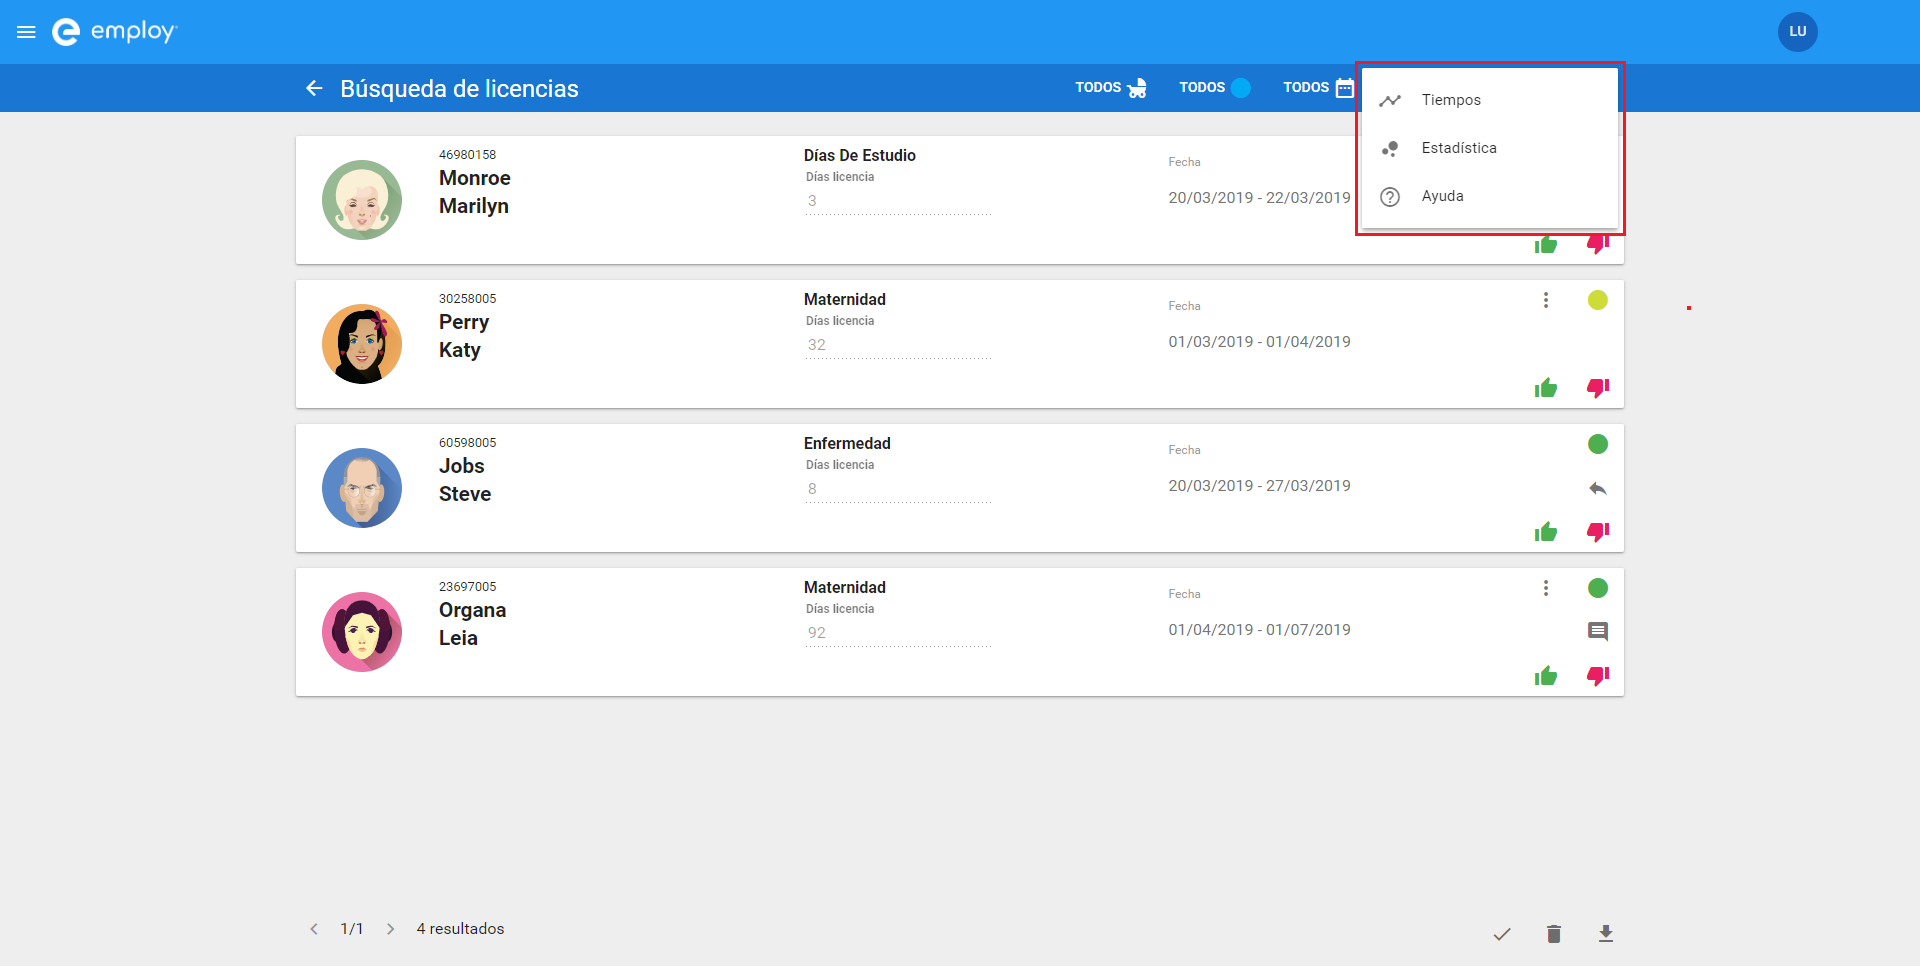
Task: Click date range 20/03/2019 - 22/03/2019
Action: point(1259,198)
